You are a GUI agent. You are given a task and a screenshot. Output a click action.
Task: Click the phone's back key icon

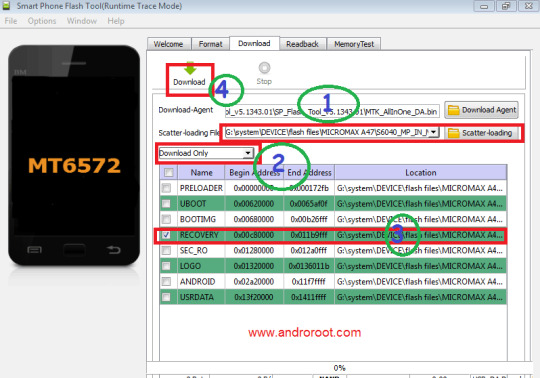[113, 250]
